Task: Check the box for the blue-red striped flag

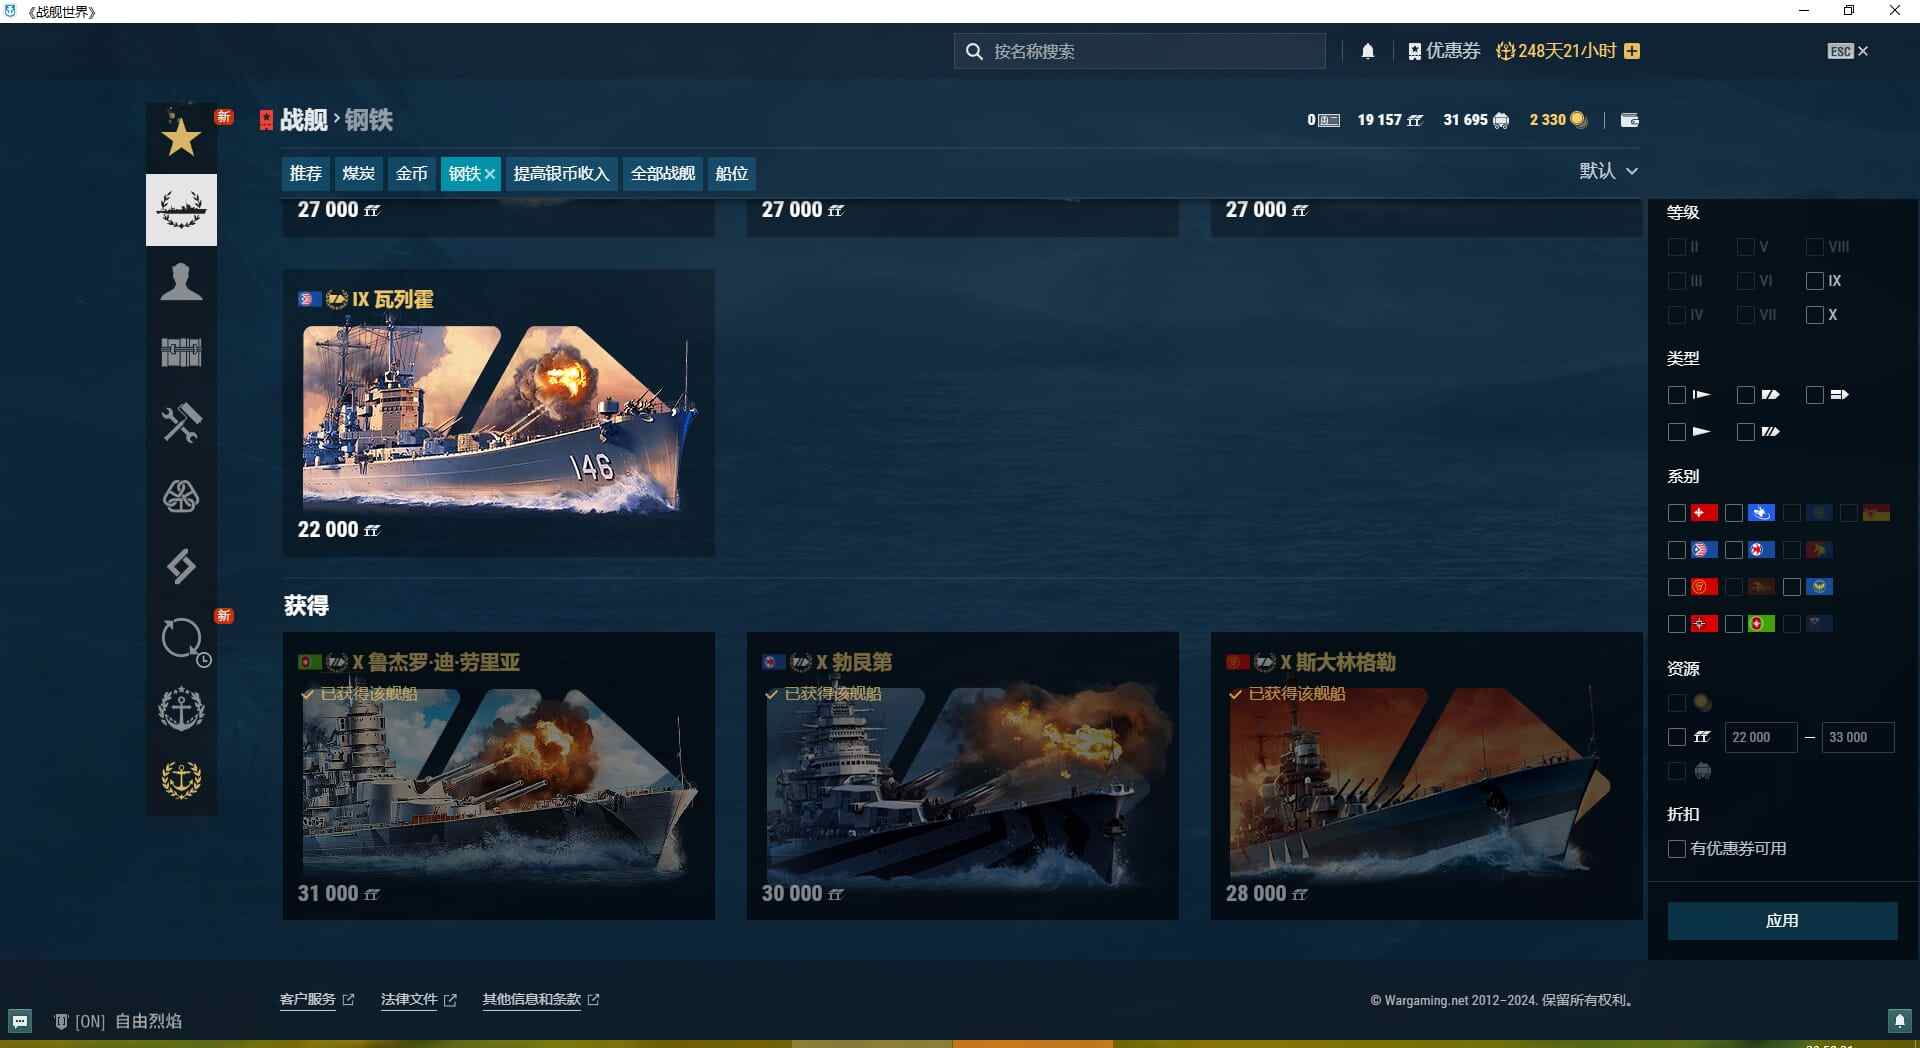Action: click(x=1677, y=550)
